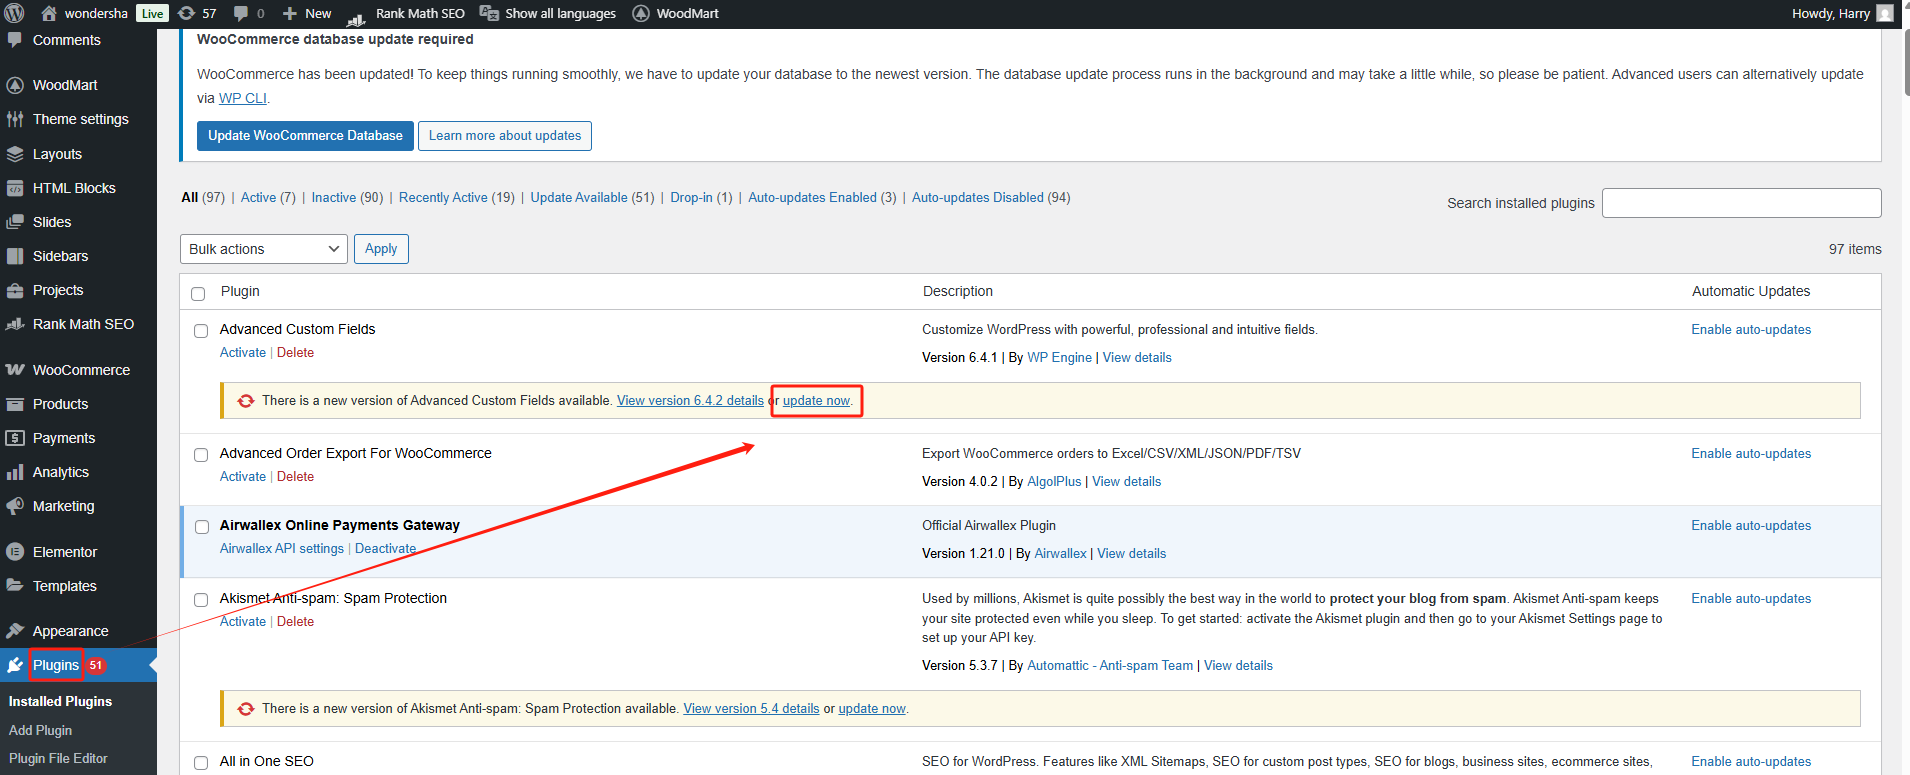Tick the Advanced Custom Fields checkbox
The height and width of the screenshot is (775, 1910).
click(x=201, y=331)
